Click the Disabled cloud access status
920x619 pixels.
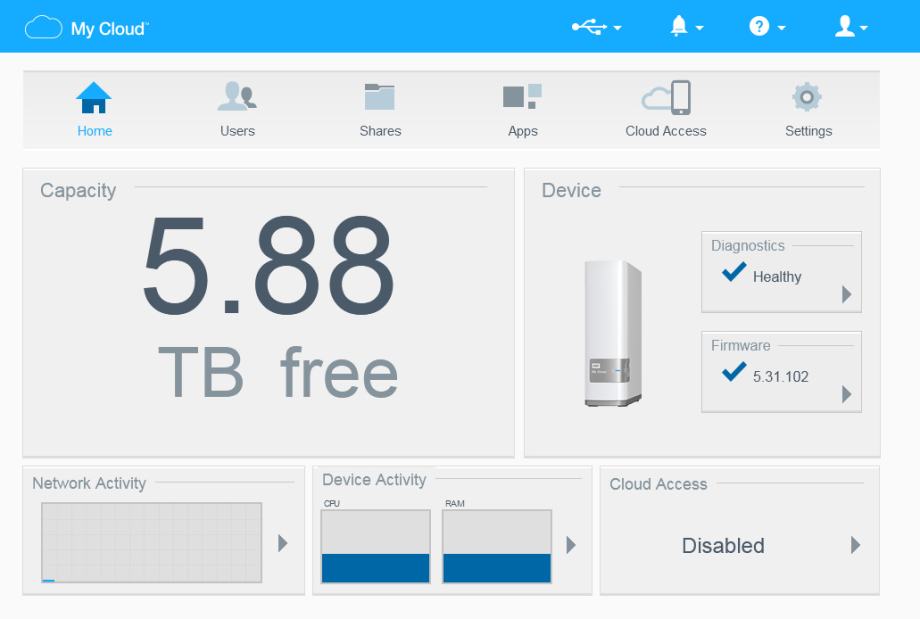723,546
